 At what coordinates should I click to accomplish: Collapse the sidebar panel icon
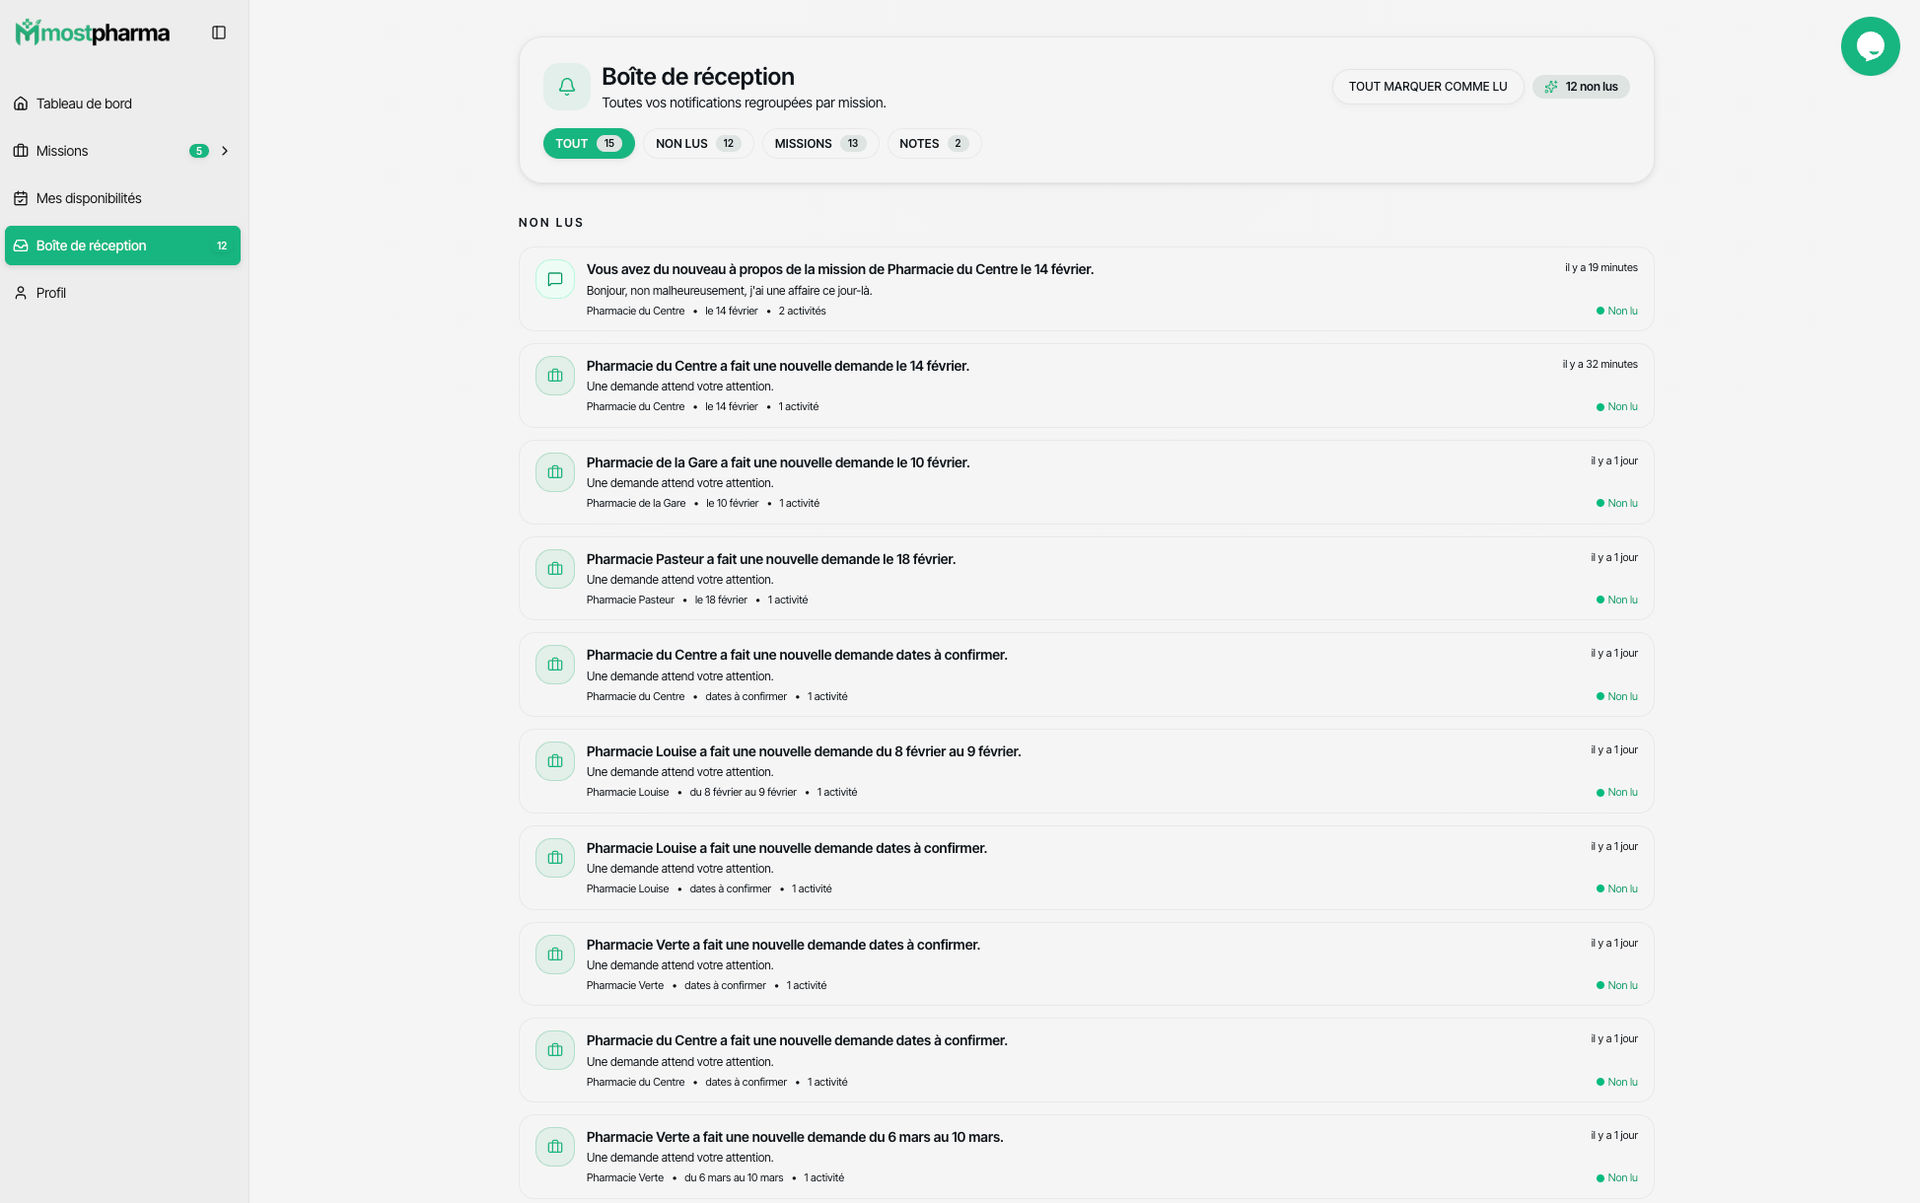(x=219, y=33)
